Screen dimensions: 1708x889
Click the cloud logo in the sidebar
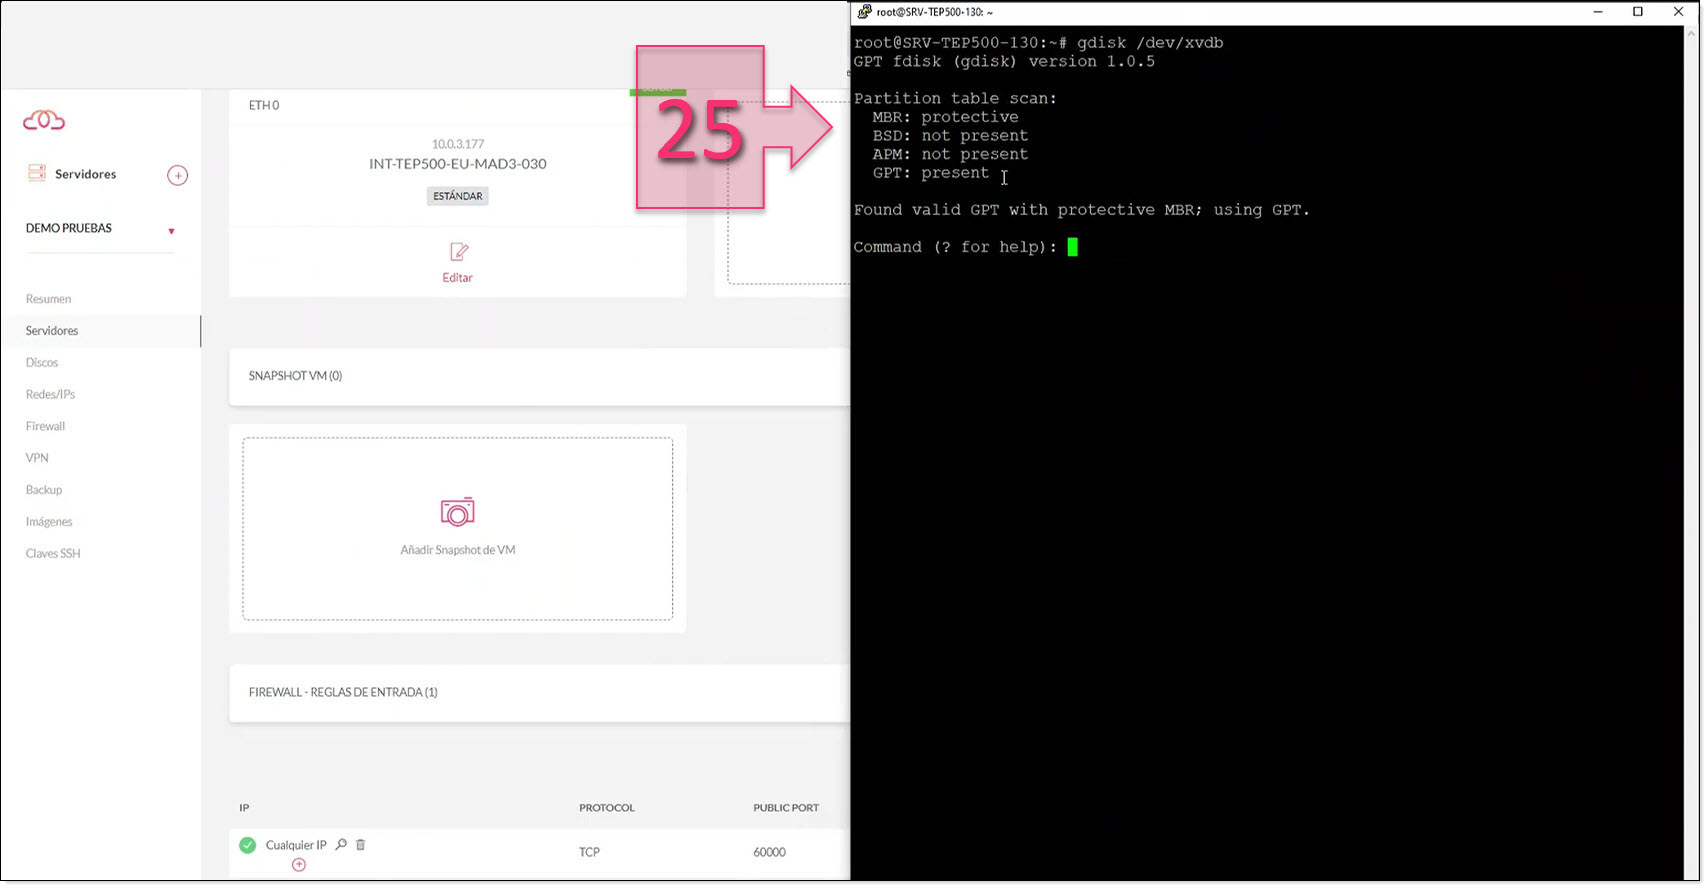(x=44, y=120)
